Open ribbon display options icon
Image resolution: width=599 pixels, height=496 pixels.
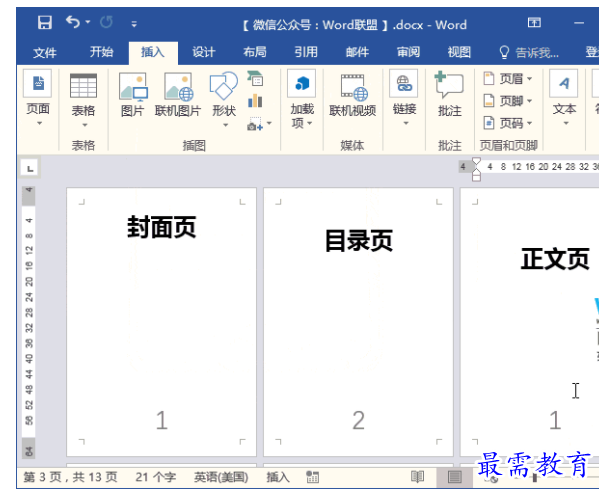(534, 23)
